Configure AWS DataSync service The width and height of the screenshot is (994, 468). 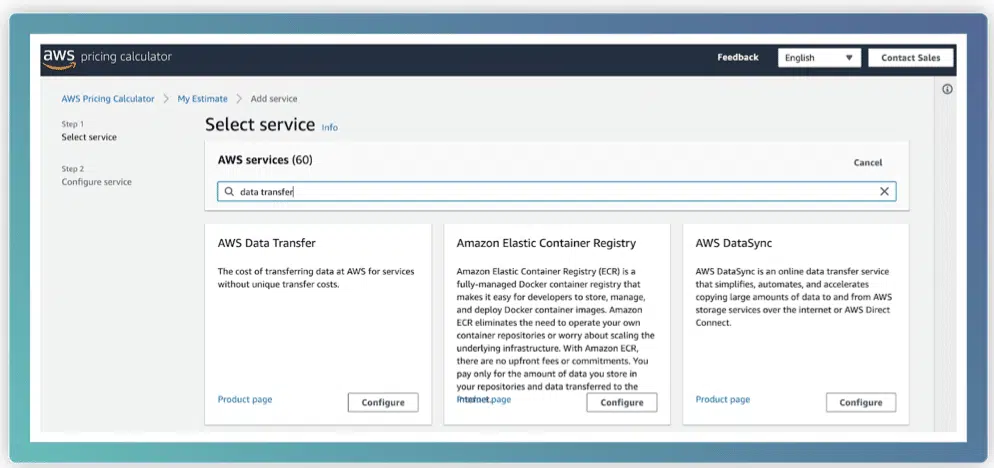[861, 403]
